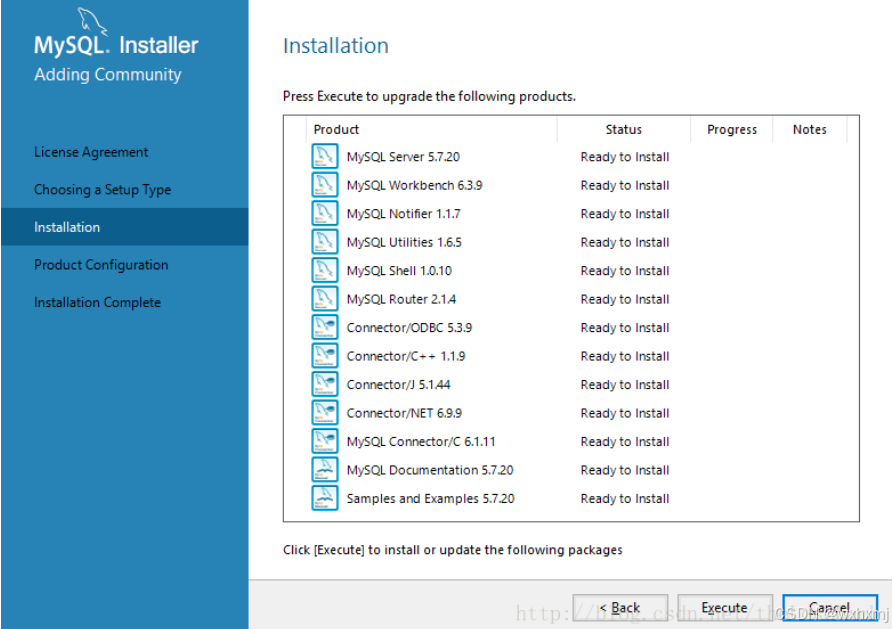
Task: Click the MySQL Router 2.1.4 product icon
Action: (325, 299)
